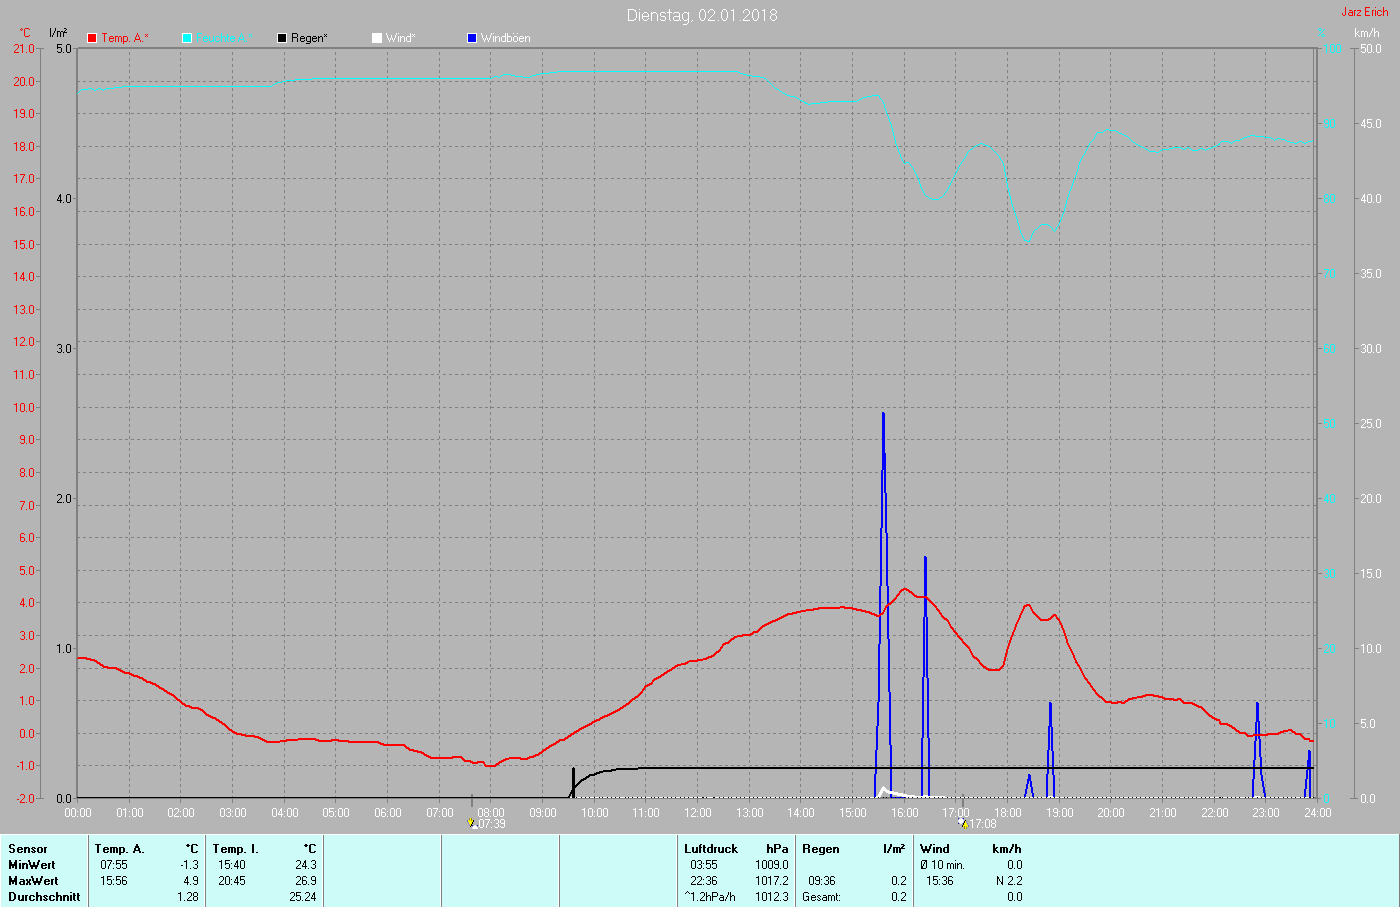Click the 'Temp. I.' table column header
The image size is (1400, 907).
[235, 849]
